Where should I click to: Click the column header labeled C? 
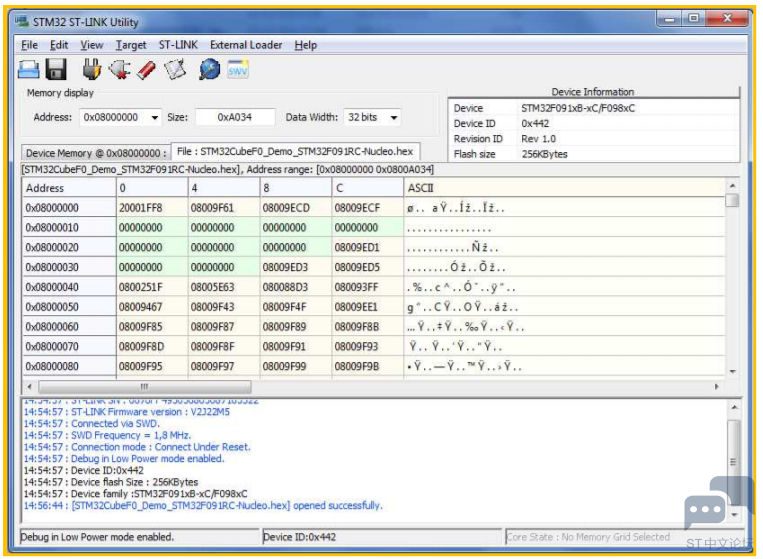pos(368,188)
